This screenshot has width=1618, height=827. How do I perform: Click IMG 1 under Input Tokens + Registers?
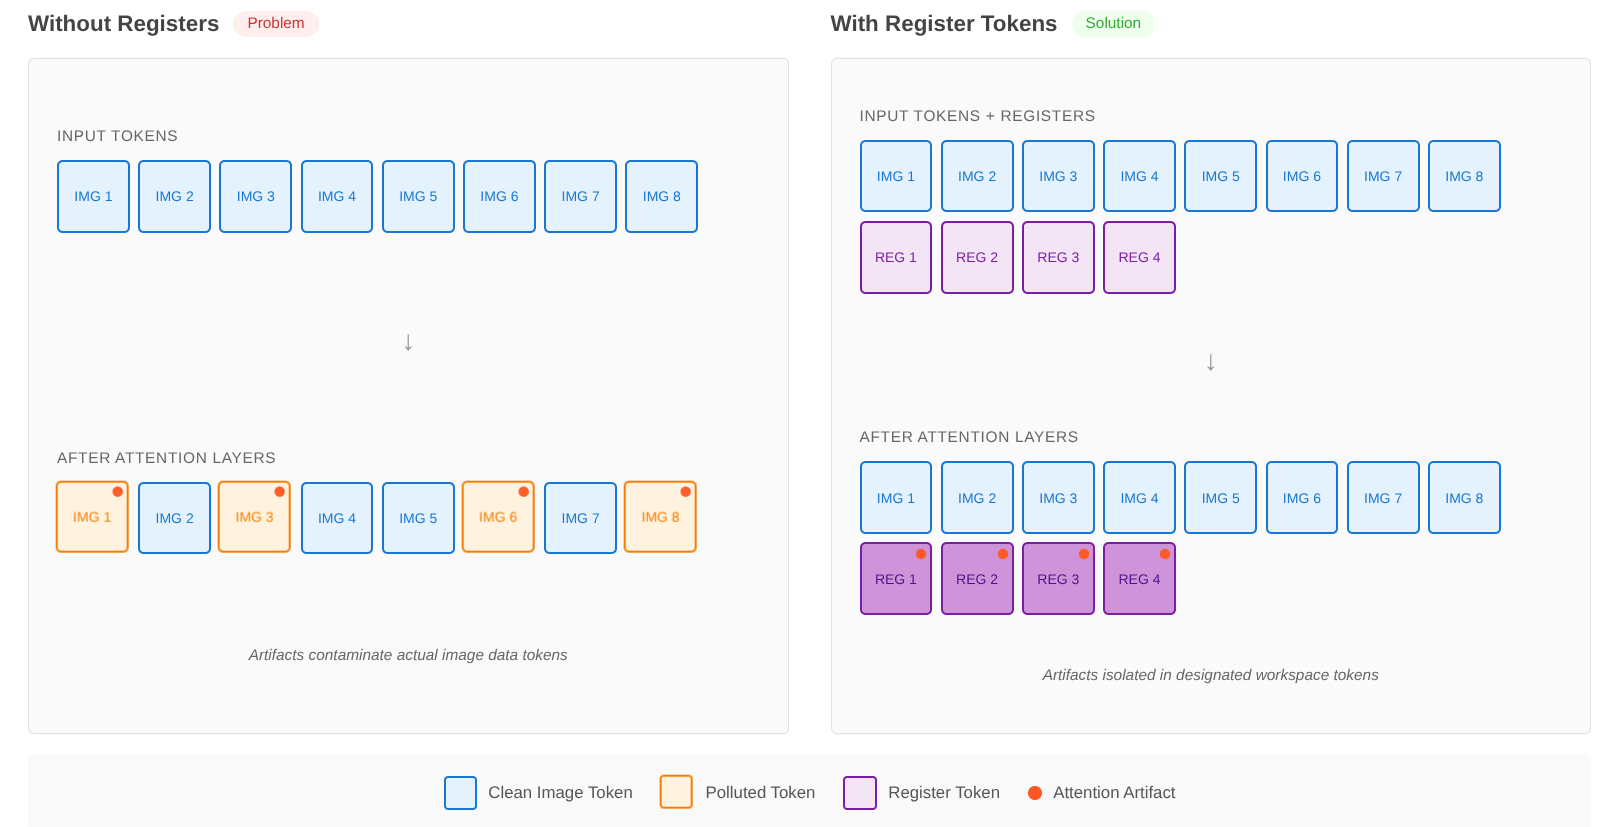[x=896, y=176]
